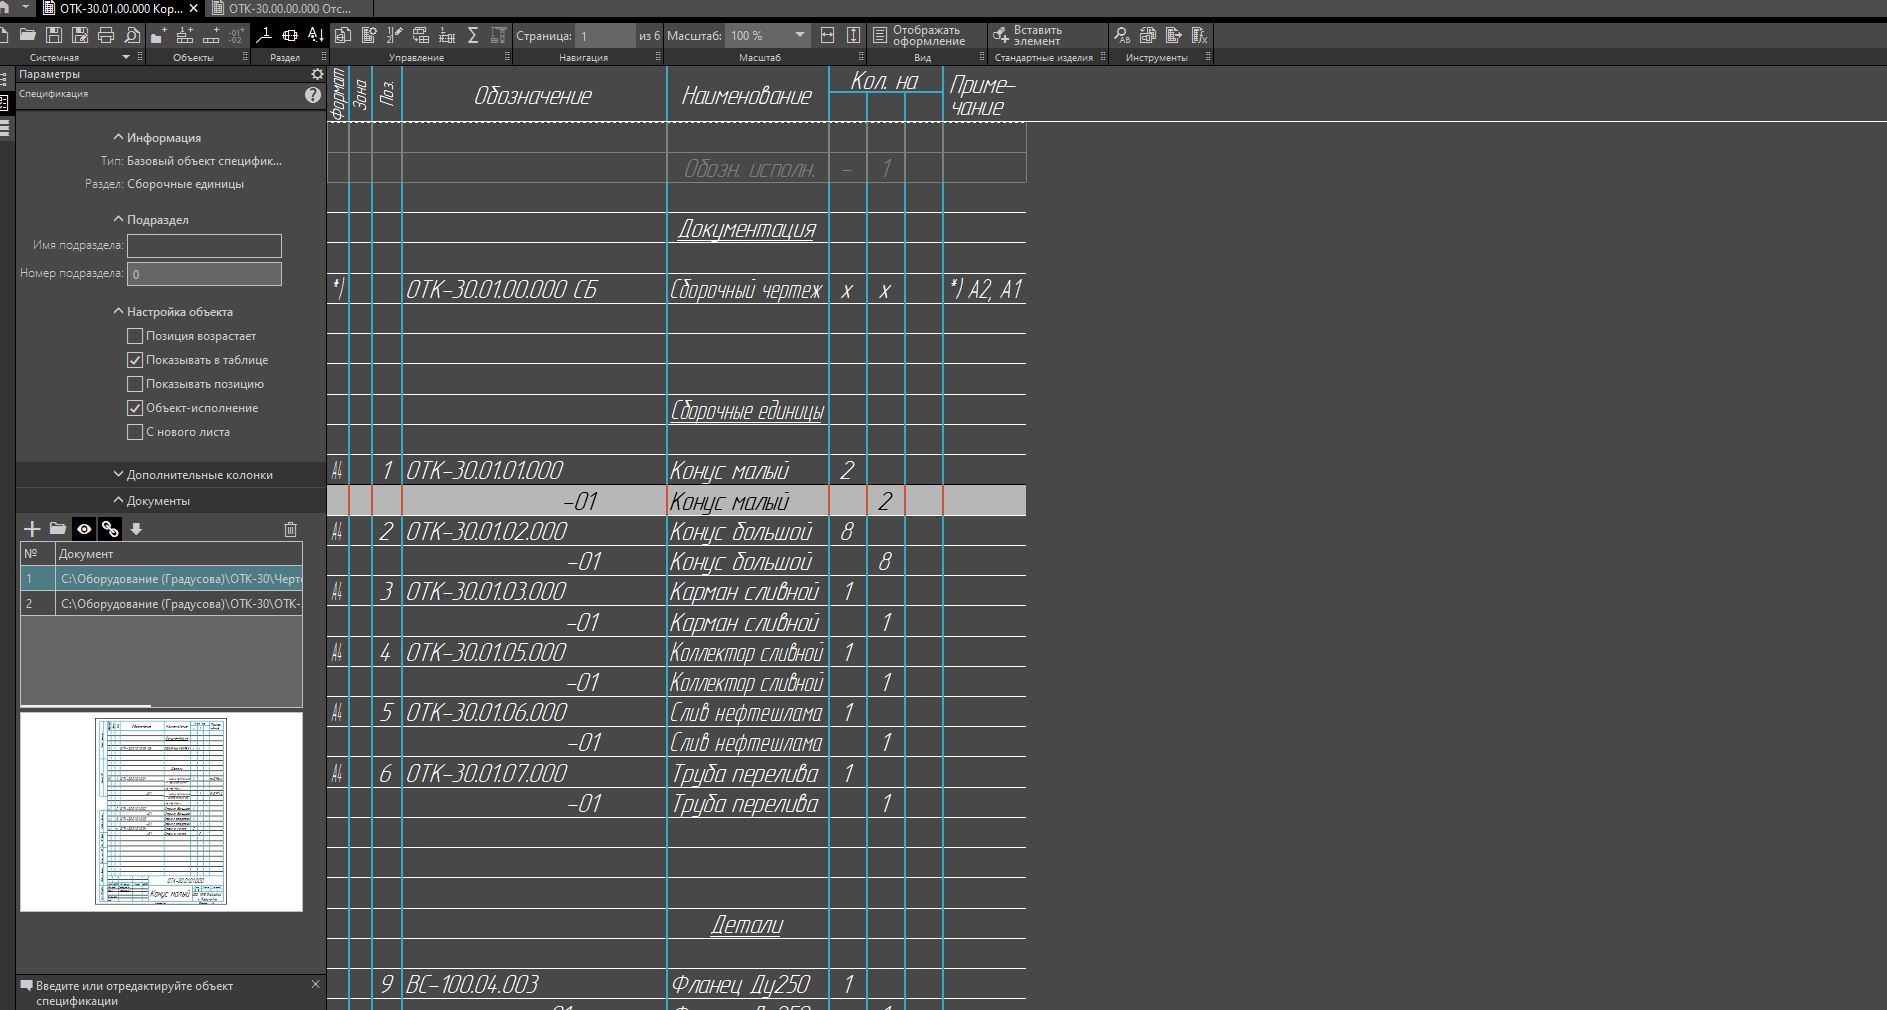The height and width of the screenshot is (1010, 1887).
Task: Fit page to height
Action: pos(853,35)
